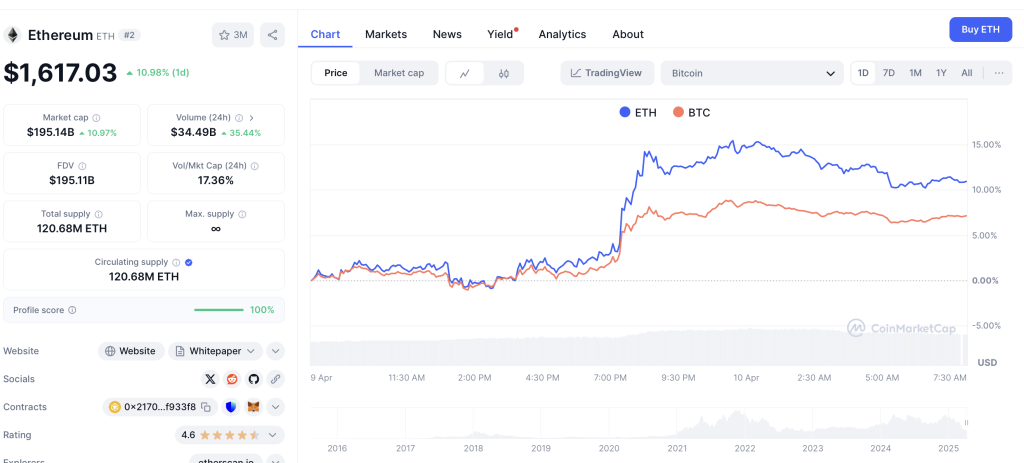
Task: Switch to the About tab
Action: 628,34
